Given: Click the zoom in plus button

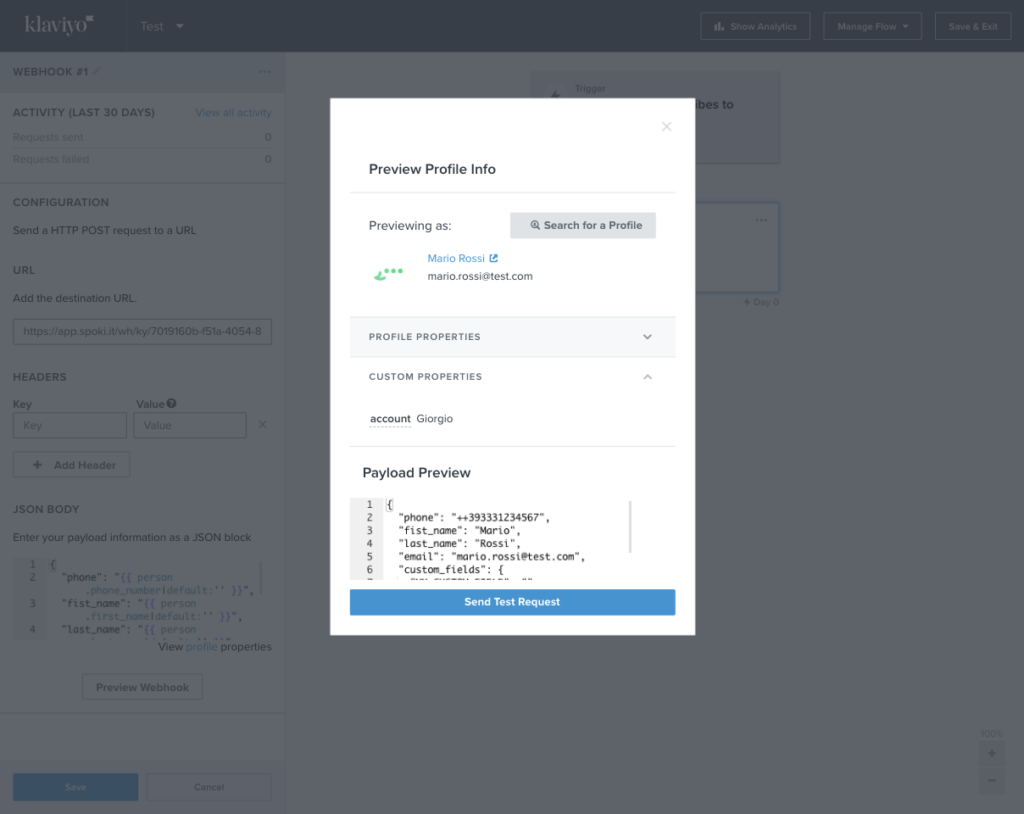Looking at the screenshot, I should pyautogui.click(x=991, y=754).
